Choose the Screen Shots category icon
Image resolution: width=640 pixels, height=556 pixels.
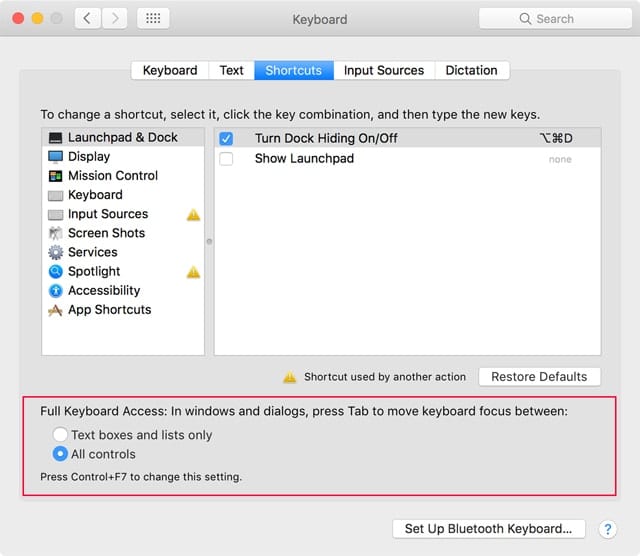(x=56, y=233)
